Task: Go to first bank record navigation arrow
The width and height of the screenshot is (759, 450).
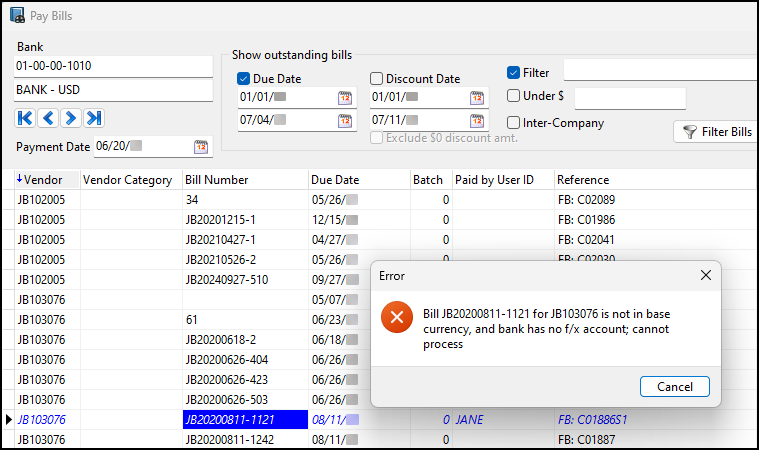Action: click(25, 118)
